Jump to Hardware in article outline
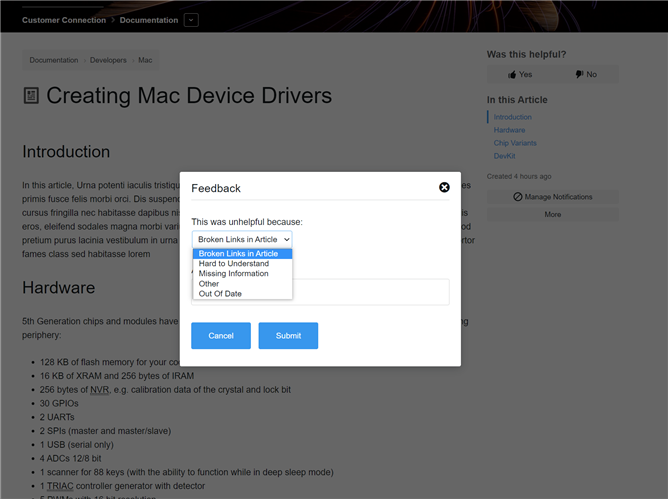Viewport: 668px width, 499px height. [x=509, y=130]
